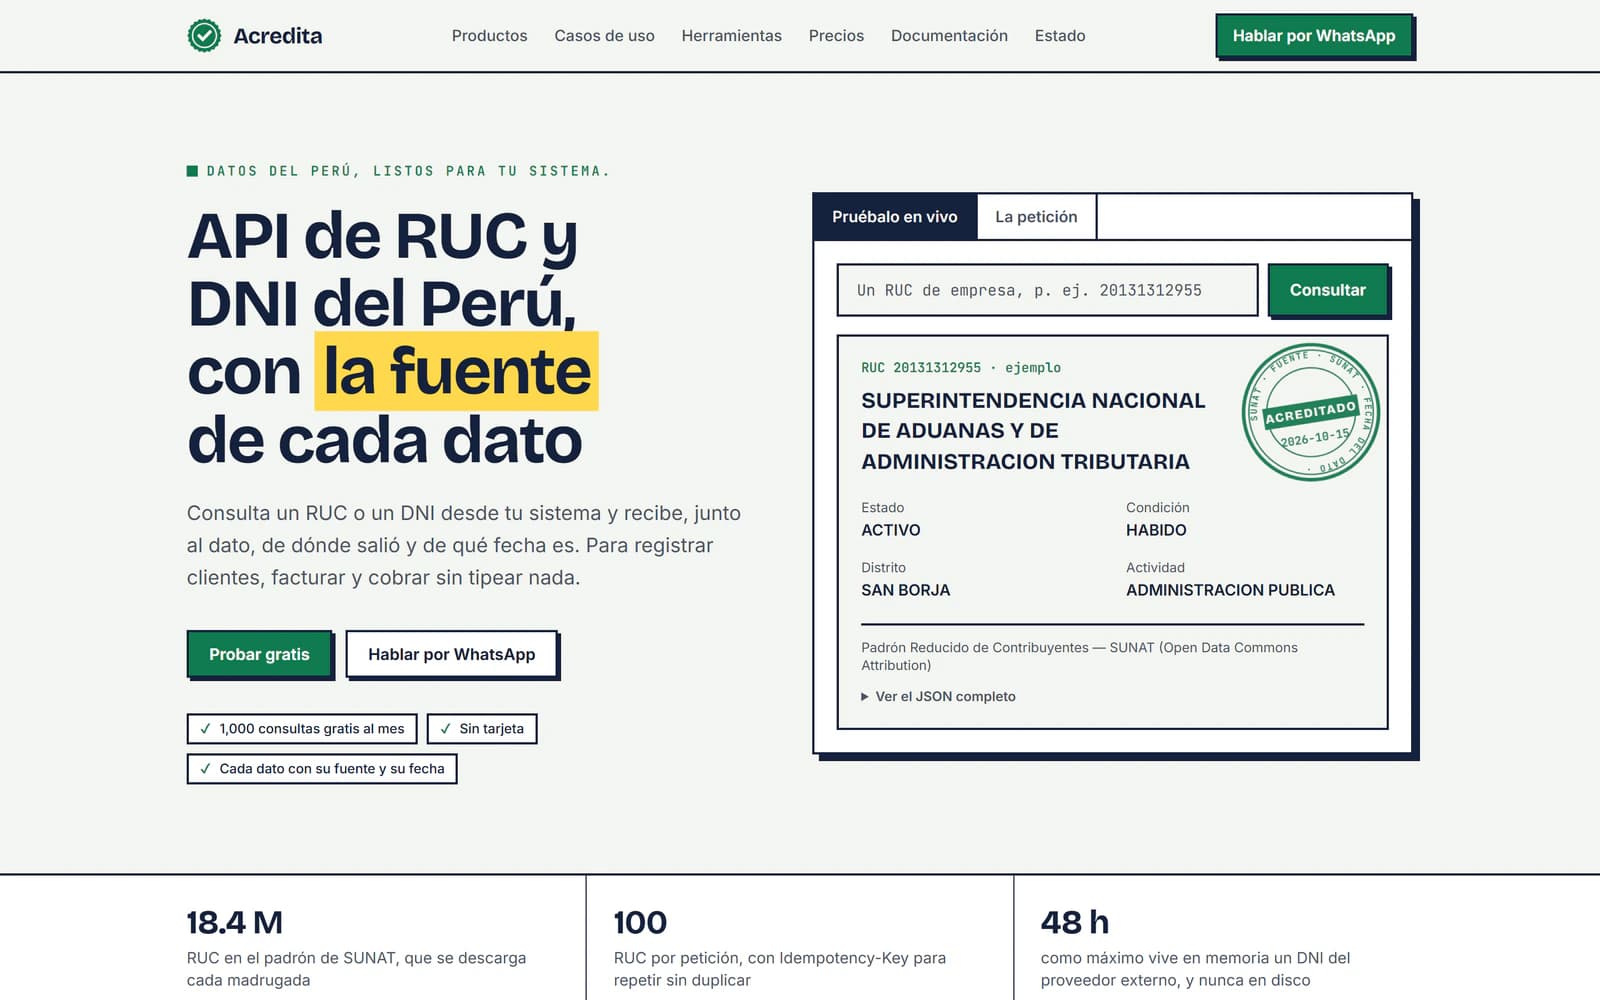This screenshot has width=1600, height=1000.
Task: Click the ACREDITADO stamp seal
Action: [x=1310, y=412]
